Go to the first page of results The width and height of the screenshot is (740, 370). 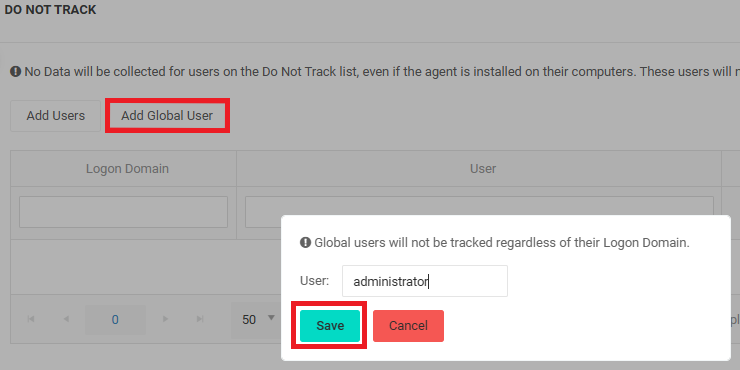31,320
